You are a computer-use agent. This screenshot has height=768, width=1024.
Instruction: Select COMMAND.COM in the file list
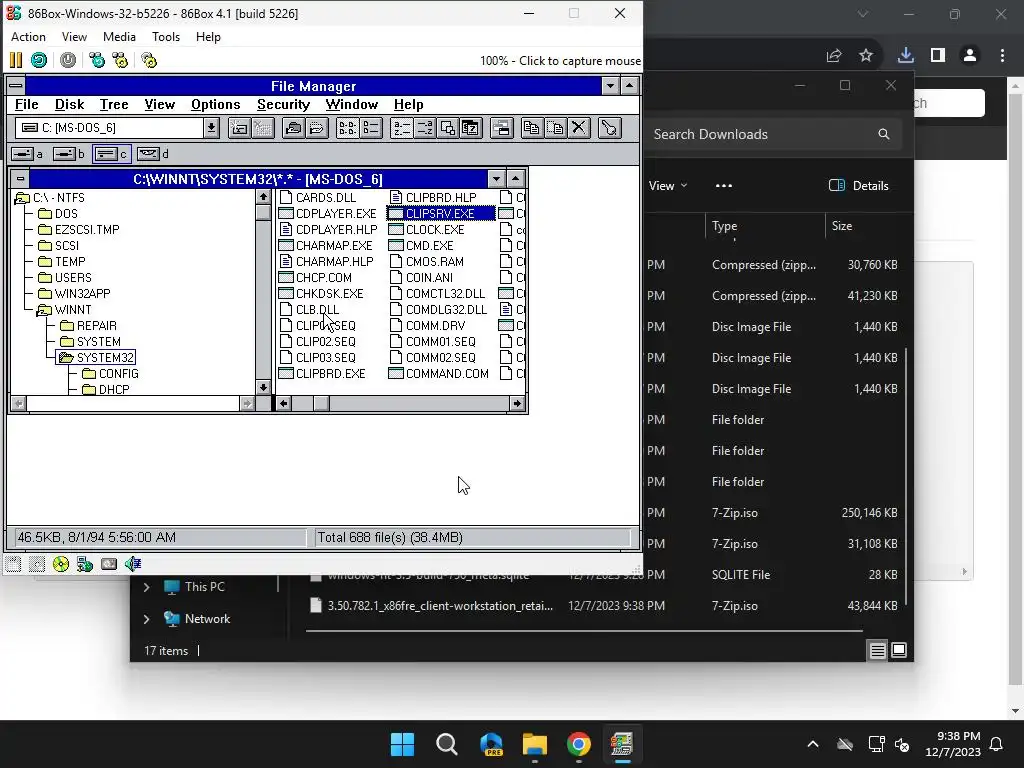tap(439, 374)
